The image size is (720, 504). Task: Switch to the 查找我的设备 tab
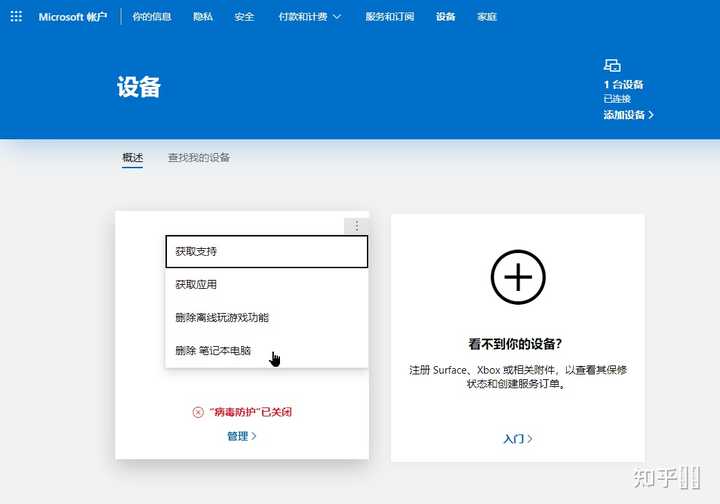point(199,158)
